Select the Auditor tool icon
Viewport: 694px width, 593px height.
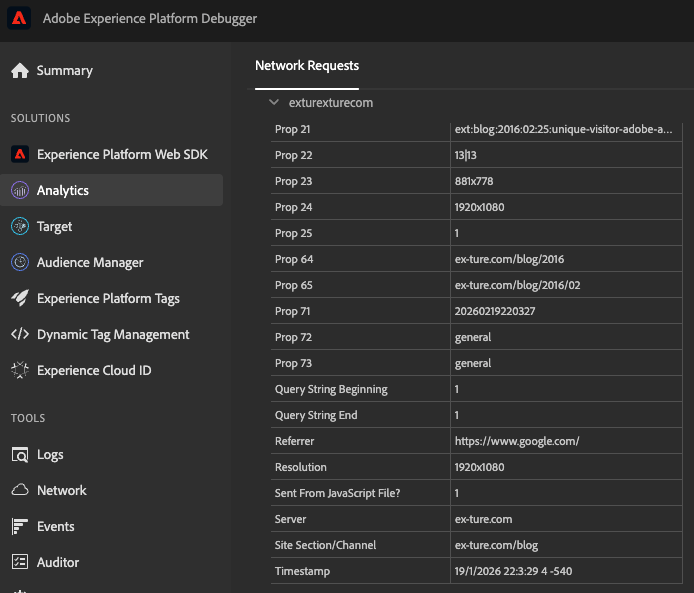tap(20, 563)
